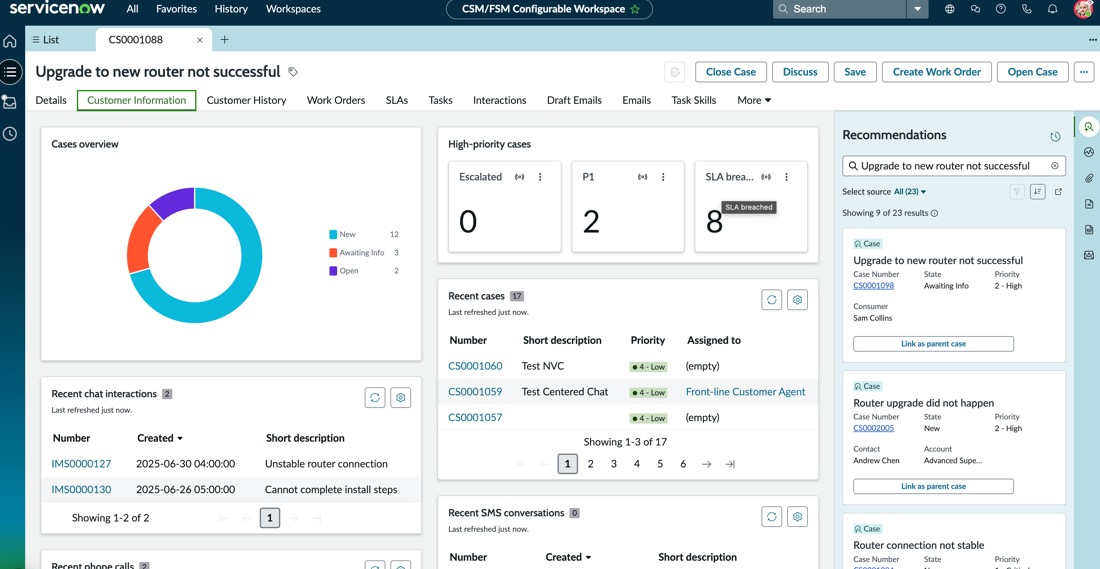Open the Recommendations history clock icon
This screenshot has height=569, width=1100.
[1055, 137]
